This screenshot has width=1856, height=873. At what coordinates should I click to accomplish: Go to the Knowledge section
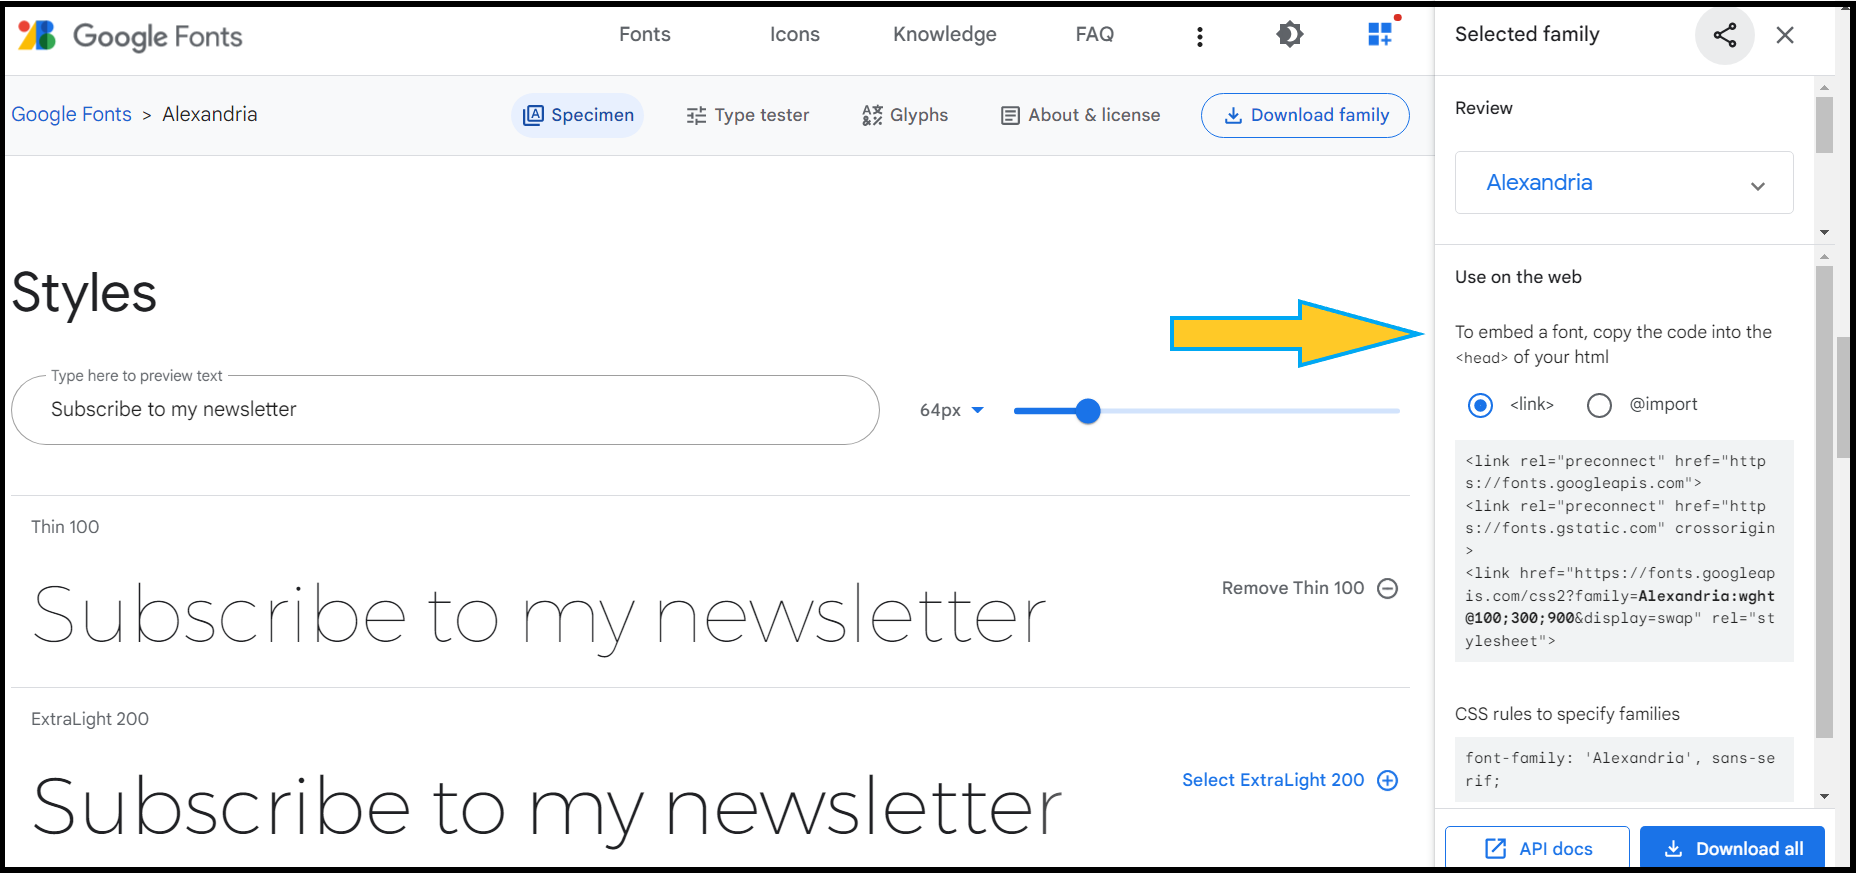pos(944,34)
